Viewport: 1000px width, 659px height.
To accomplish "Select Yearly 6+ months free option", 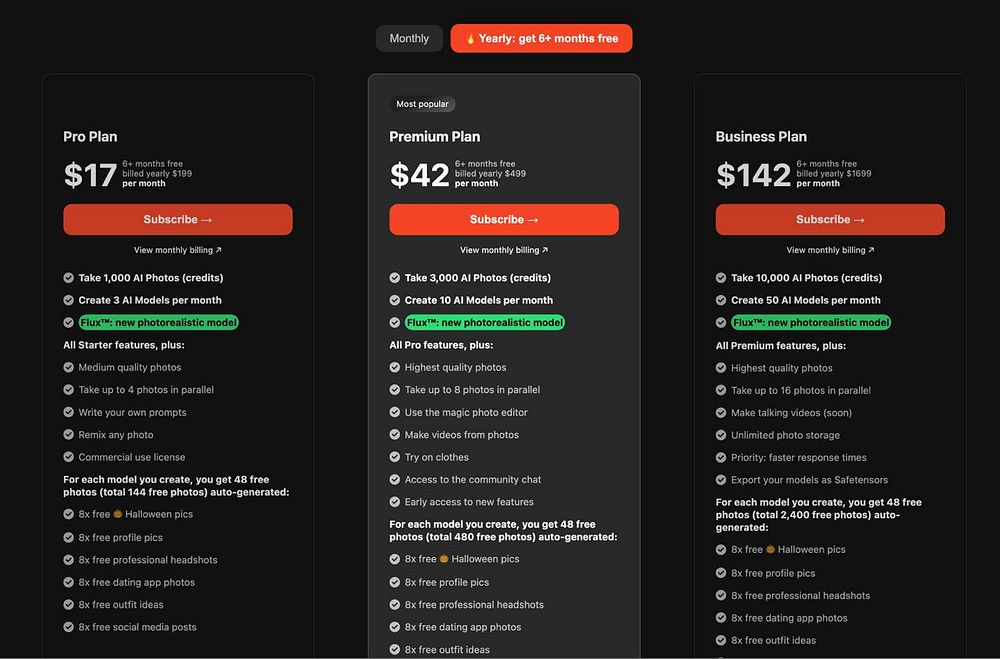I will 541,39.
